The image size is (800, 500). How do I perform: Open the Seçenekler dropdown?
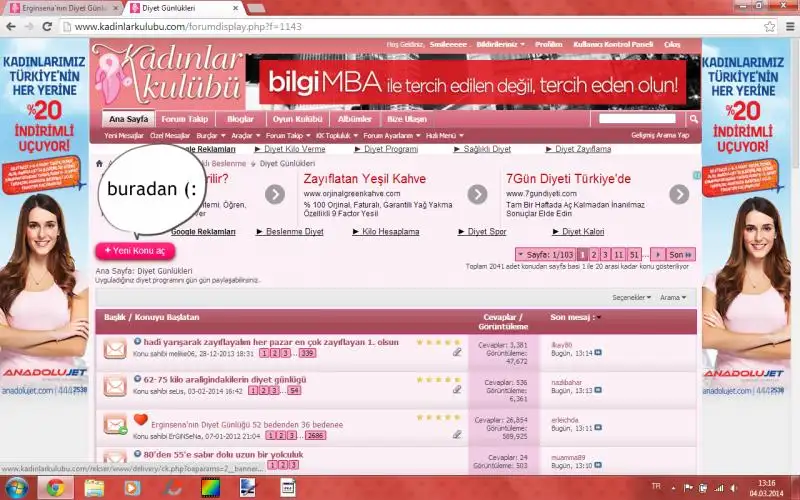click(631, 297)
